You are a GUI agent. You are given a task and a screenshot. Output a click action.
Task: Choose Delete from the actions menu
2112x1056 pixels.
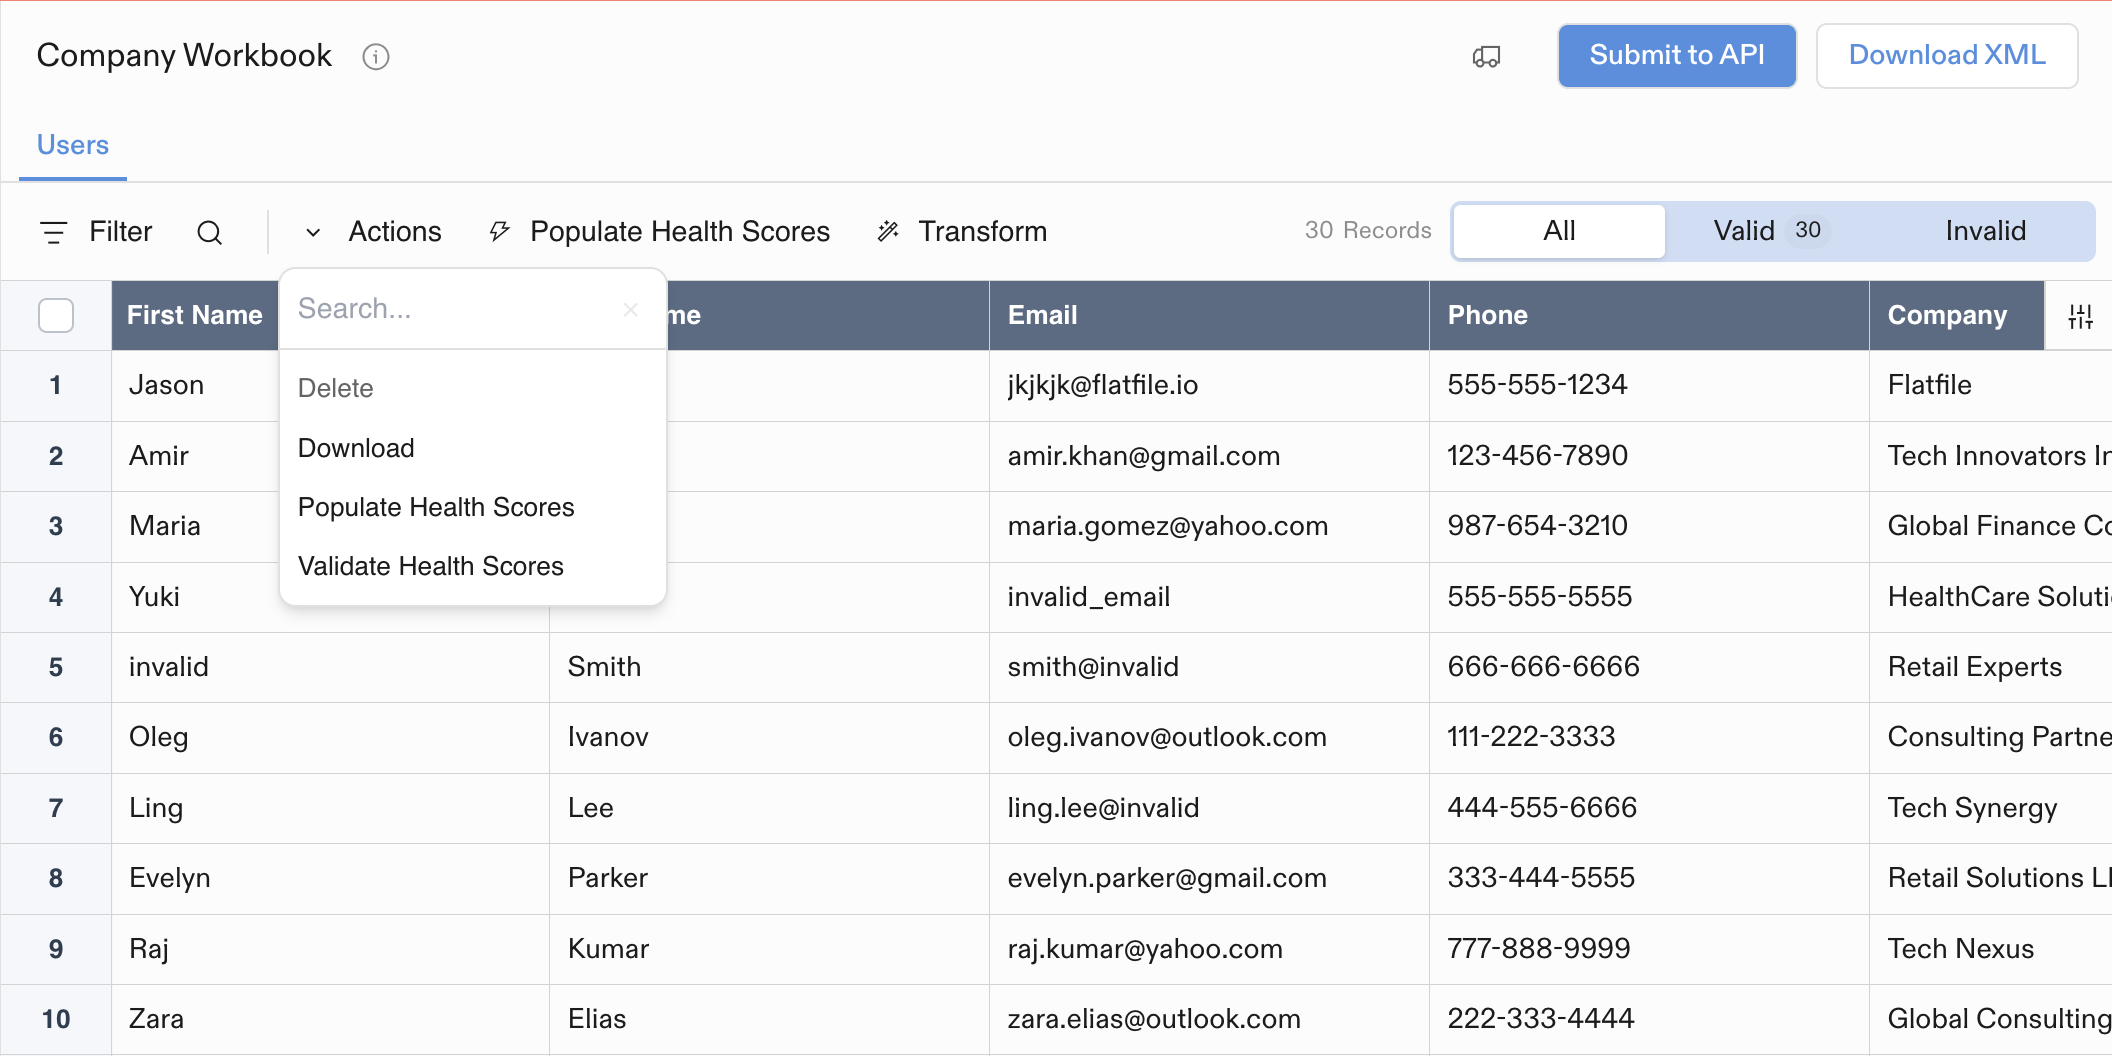[x=473, y=388]
